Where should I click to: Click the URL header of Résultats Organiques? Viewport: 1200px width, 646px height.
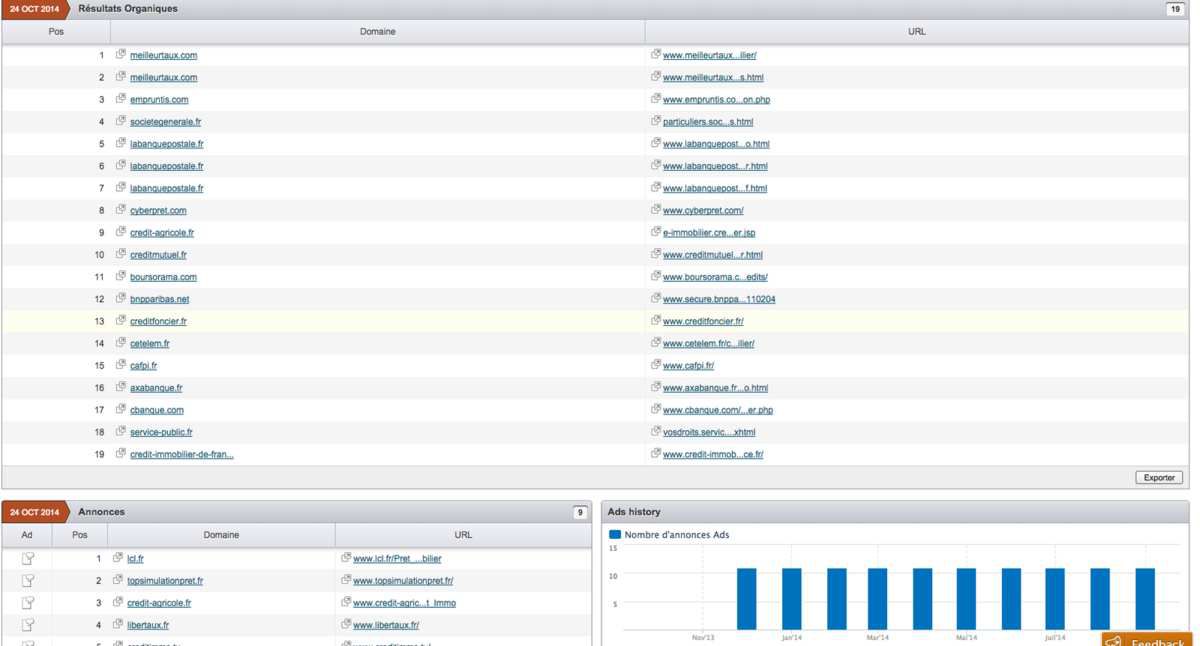pos(917,31)
